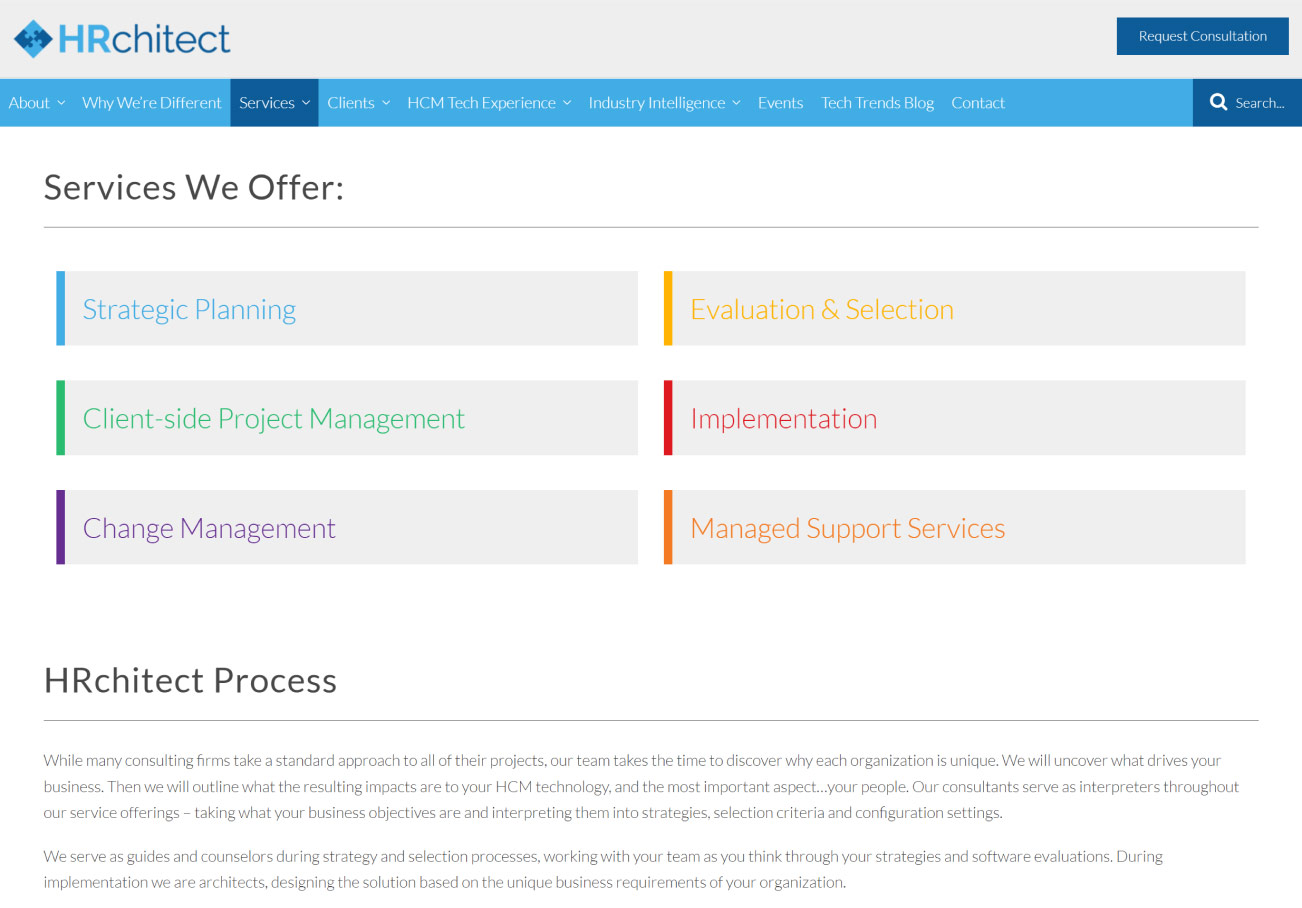1302x908 pixels.
Task: Expand the Clients dropdown arrow
Action: (x=386, y=103)
